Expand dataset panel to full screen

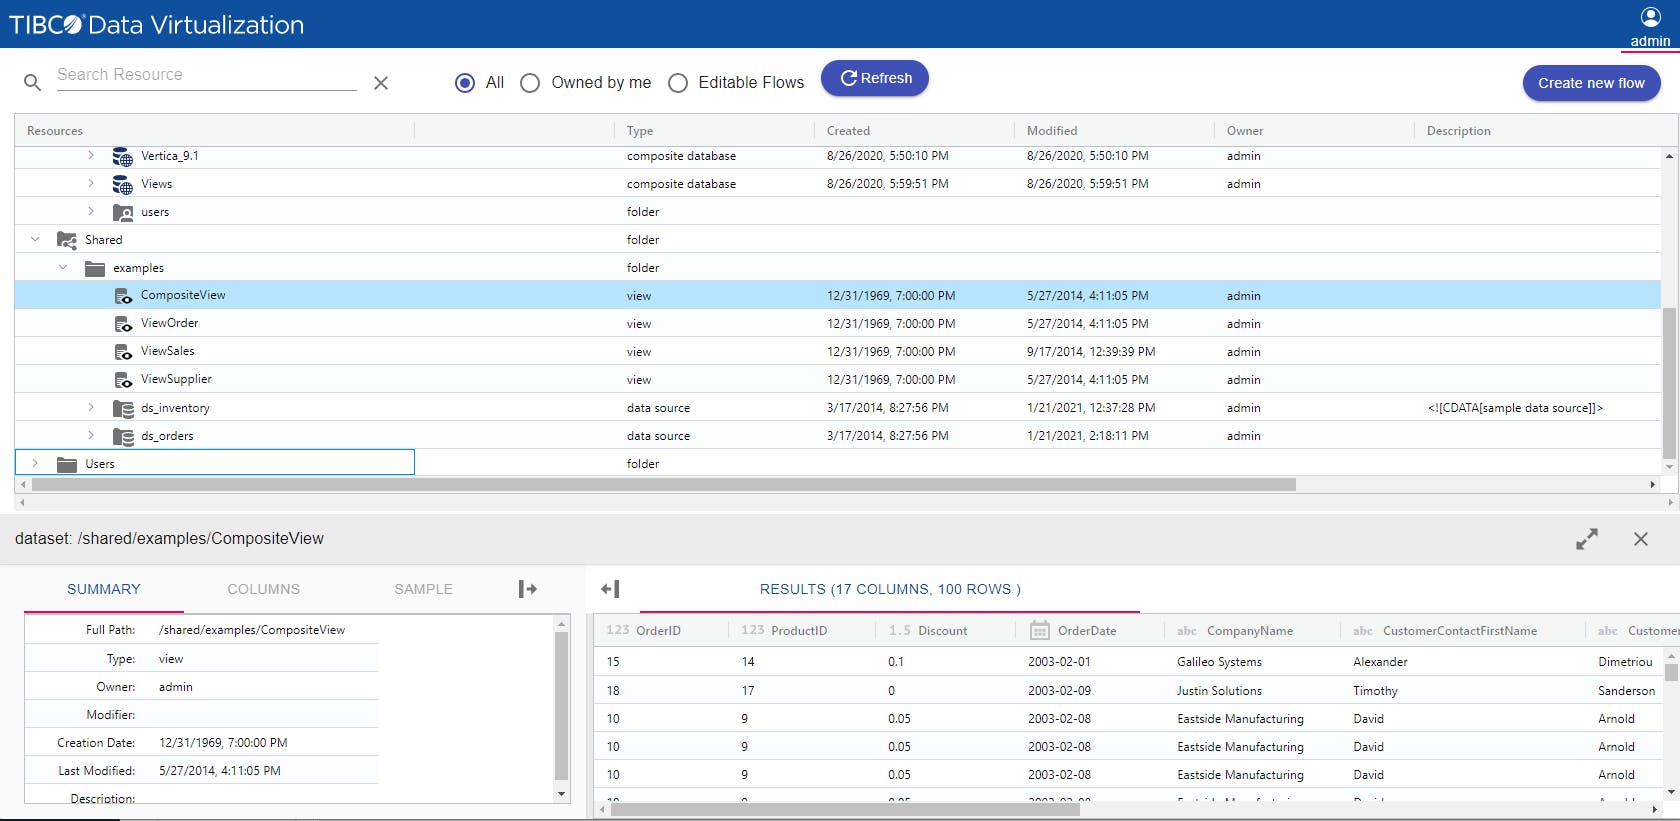click(1587, 539)
